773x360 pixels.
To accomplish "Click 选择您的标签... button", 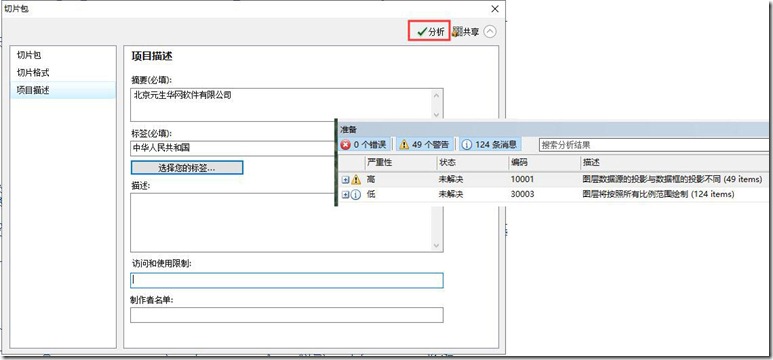I will (x=187, y=168).
